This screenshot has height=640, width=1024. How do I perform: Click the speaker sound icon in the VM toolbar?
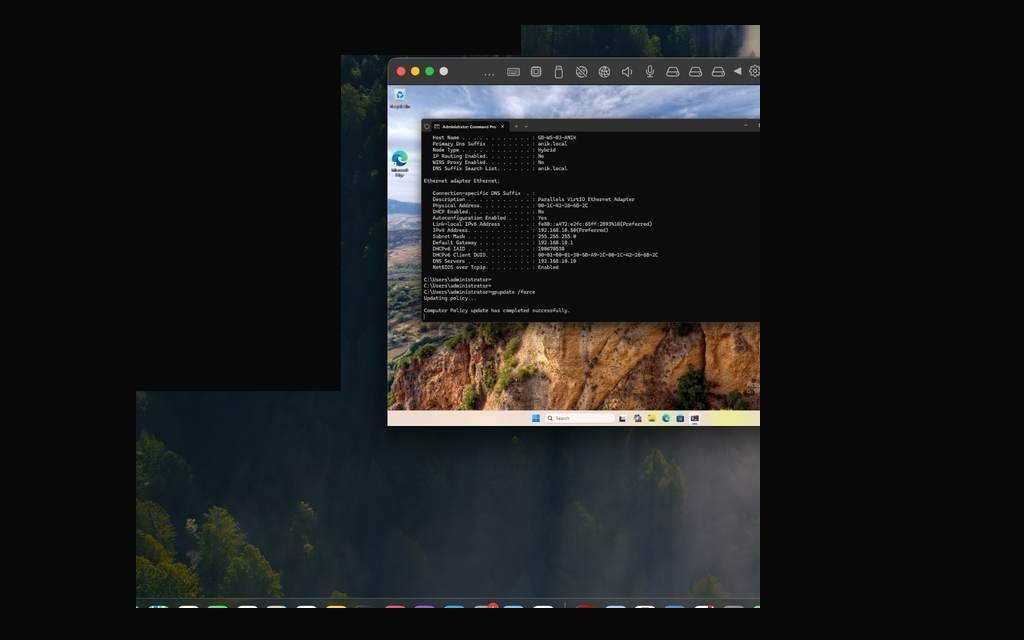[627, 72]
